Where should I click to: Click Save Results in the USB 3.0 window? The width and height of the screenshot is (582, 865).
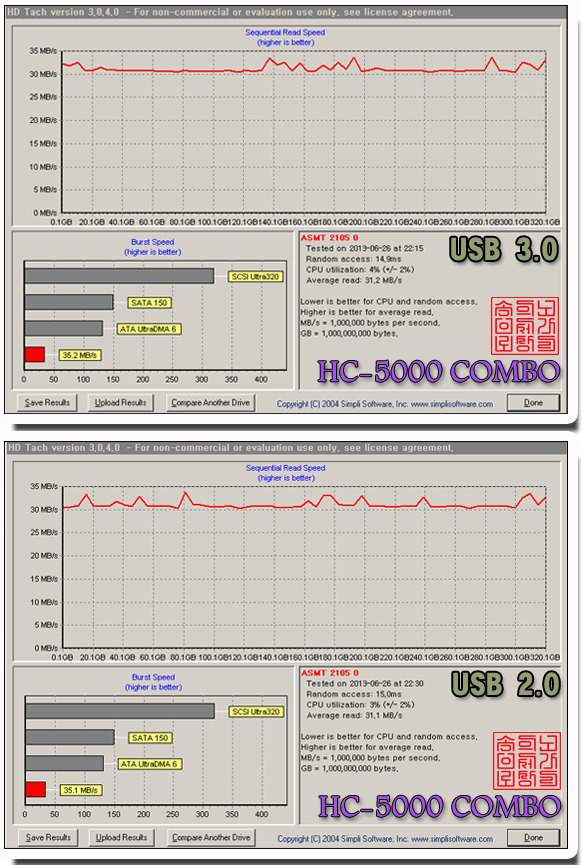click(x=47, y=403)
